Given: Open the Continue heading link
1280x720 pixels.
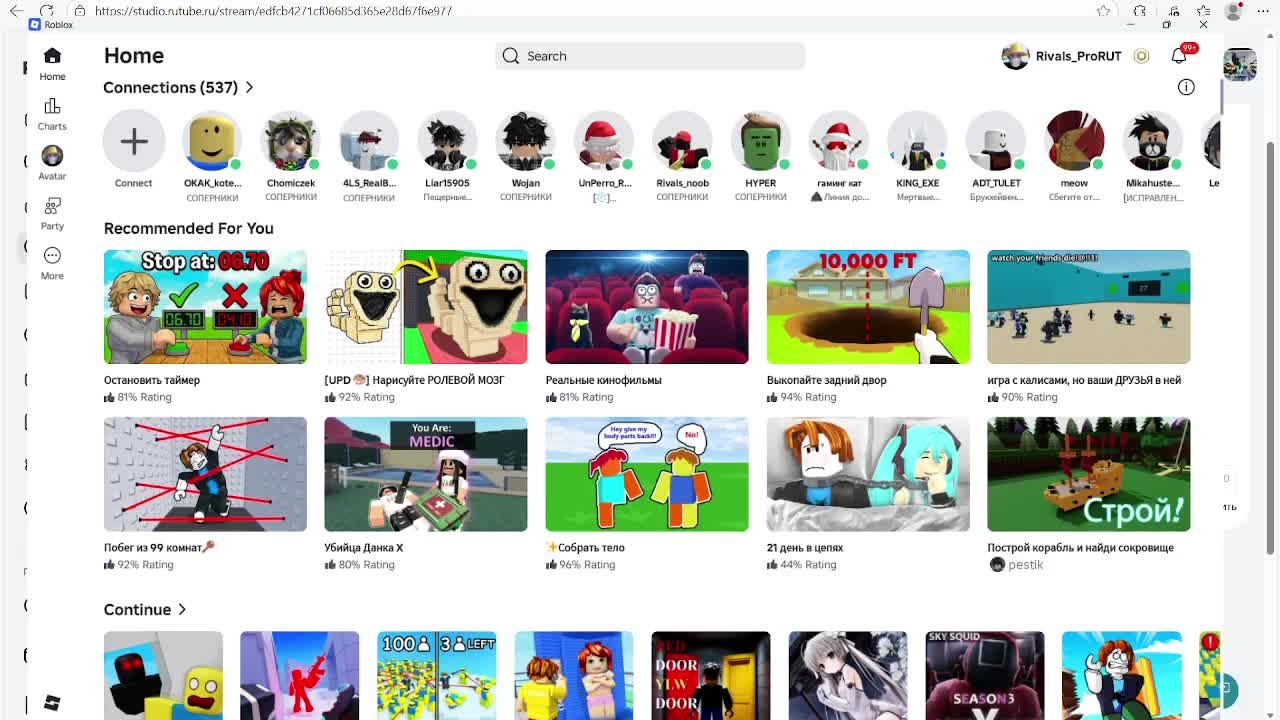Looking at the screenshot, I should click(x=137, y=610).
